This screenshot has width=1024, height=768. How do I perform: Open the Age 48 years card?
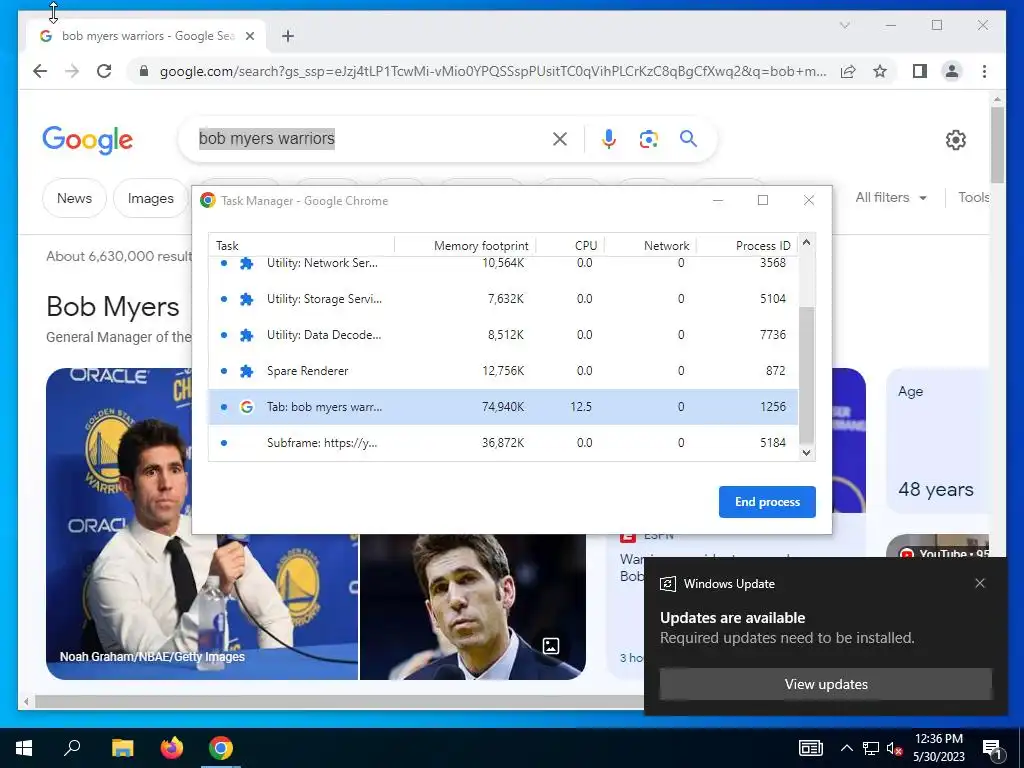point(937,441)
